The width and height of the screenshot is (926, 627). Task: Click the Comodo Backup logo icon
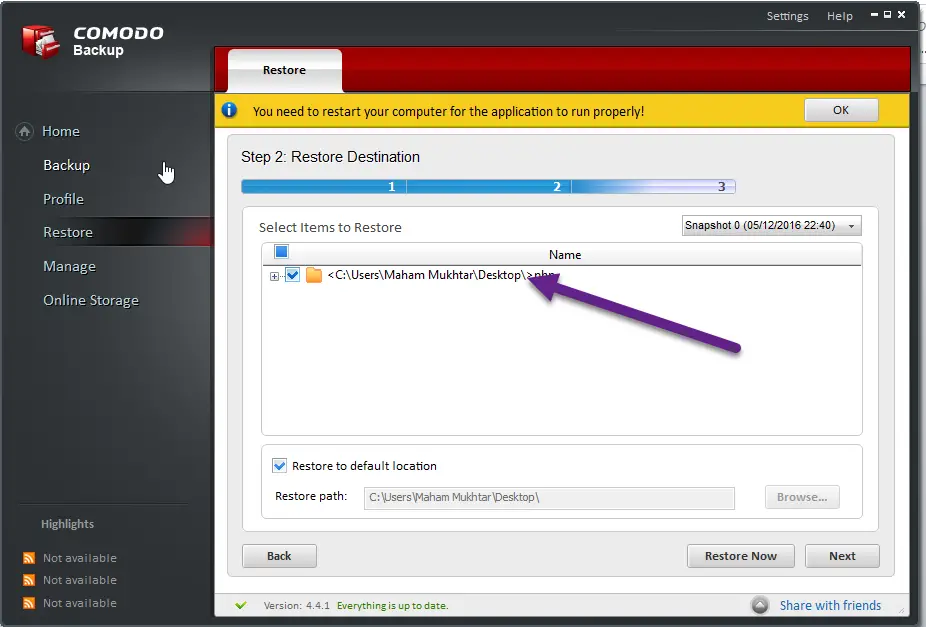point(41,41)
